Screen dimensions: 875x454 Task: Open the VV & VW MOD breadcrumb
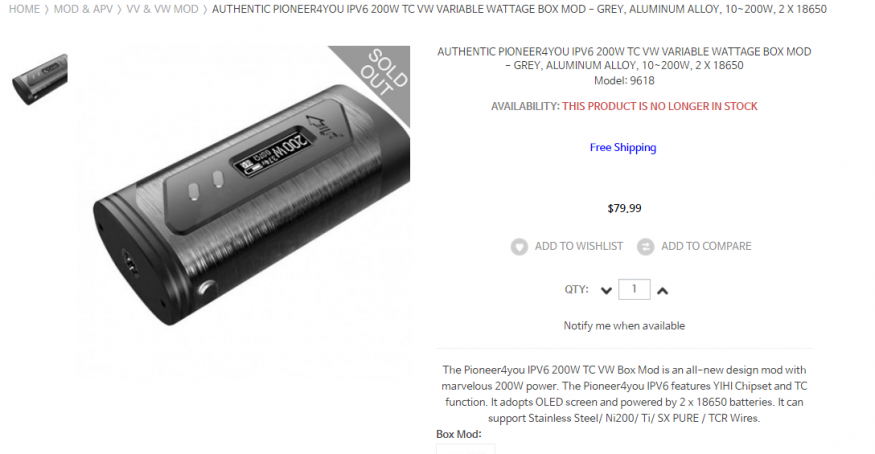(162, 9)
